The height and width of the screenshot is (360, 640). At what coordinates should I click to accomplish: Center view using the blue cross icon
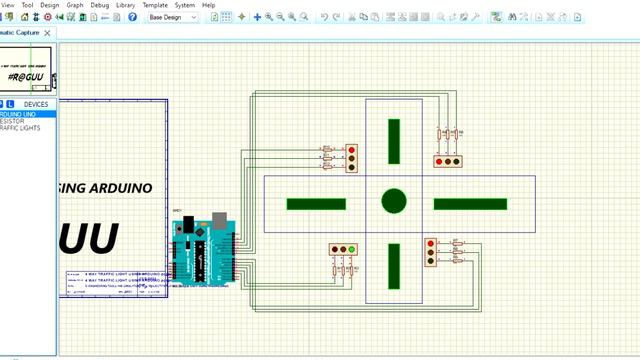pos(257,17)
